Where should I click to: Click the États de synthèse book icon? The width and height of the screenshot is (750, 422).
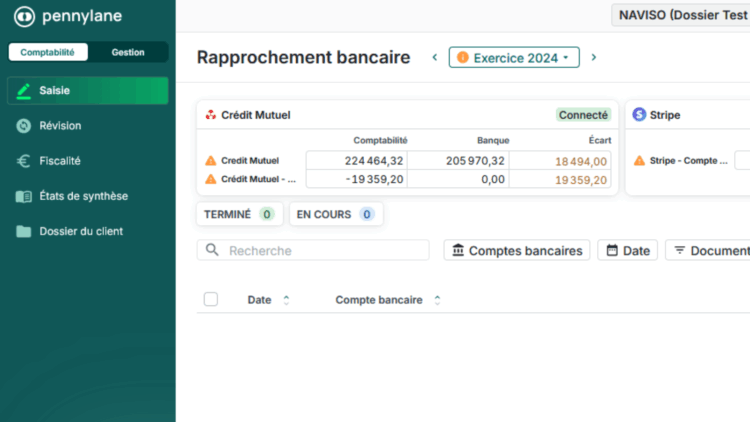[24, 196]
